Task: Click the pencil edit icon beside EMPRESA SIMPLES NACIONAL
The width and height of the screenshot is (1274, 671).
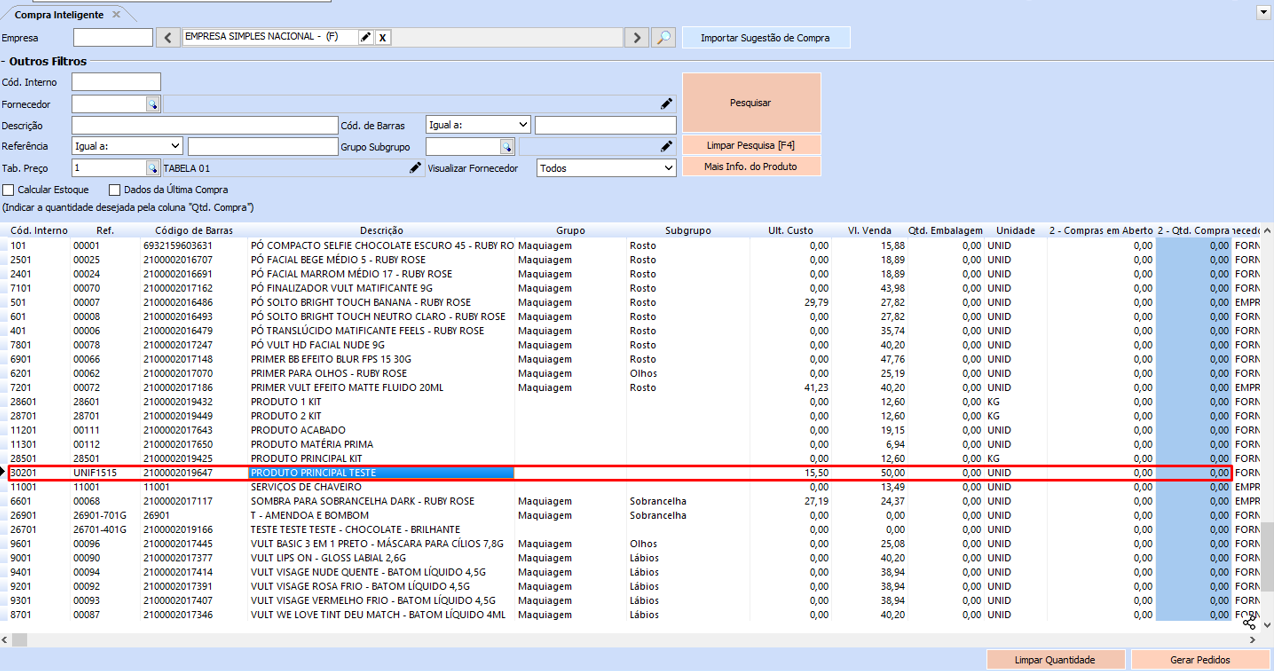Action: (x=366, y=37)
